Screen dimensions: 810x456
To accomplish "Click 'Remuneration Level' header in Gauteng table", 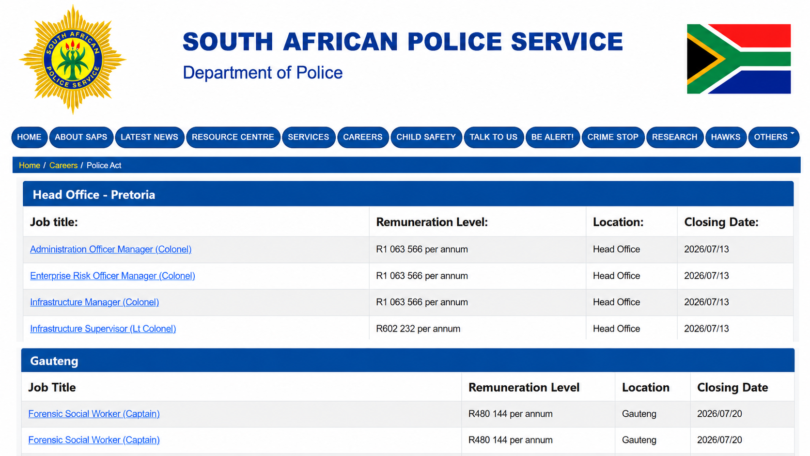I will pos(524,387).
